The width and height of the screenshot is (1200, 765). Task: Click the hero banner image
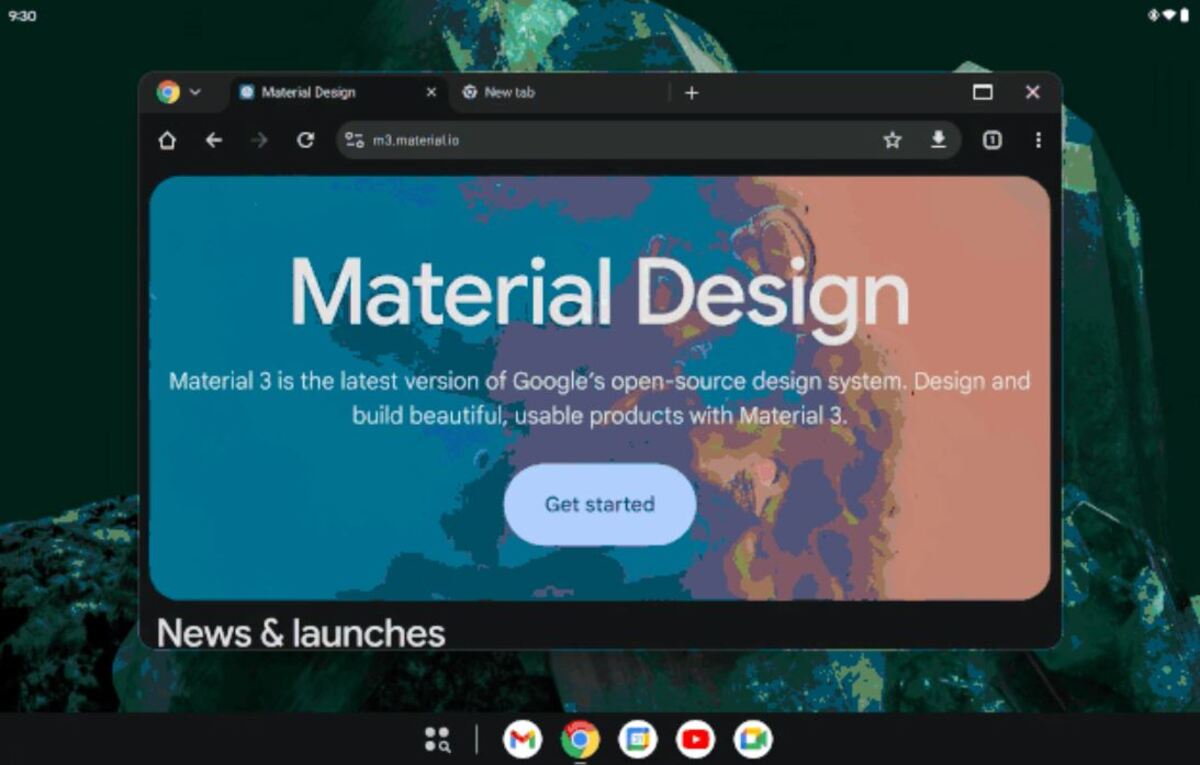pyautogui.click(x=600, y=388)
